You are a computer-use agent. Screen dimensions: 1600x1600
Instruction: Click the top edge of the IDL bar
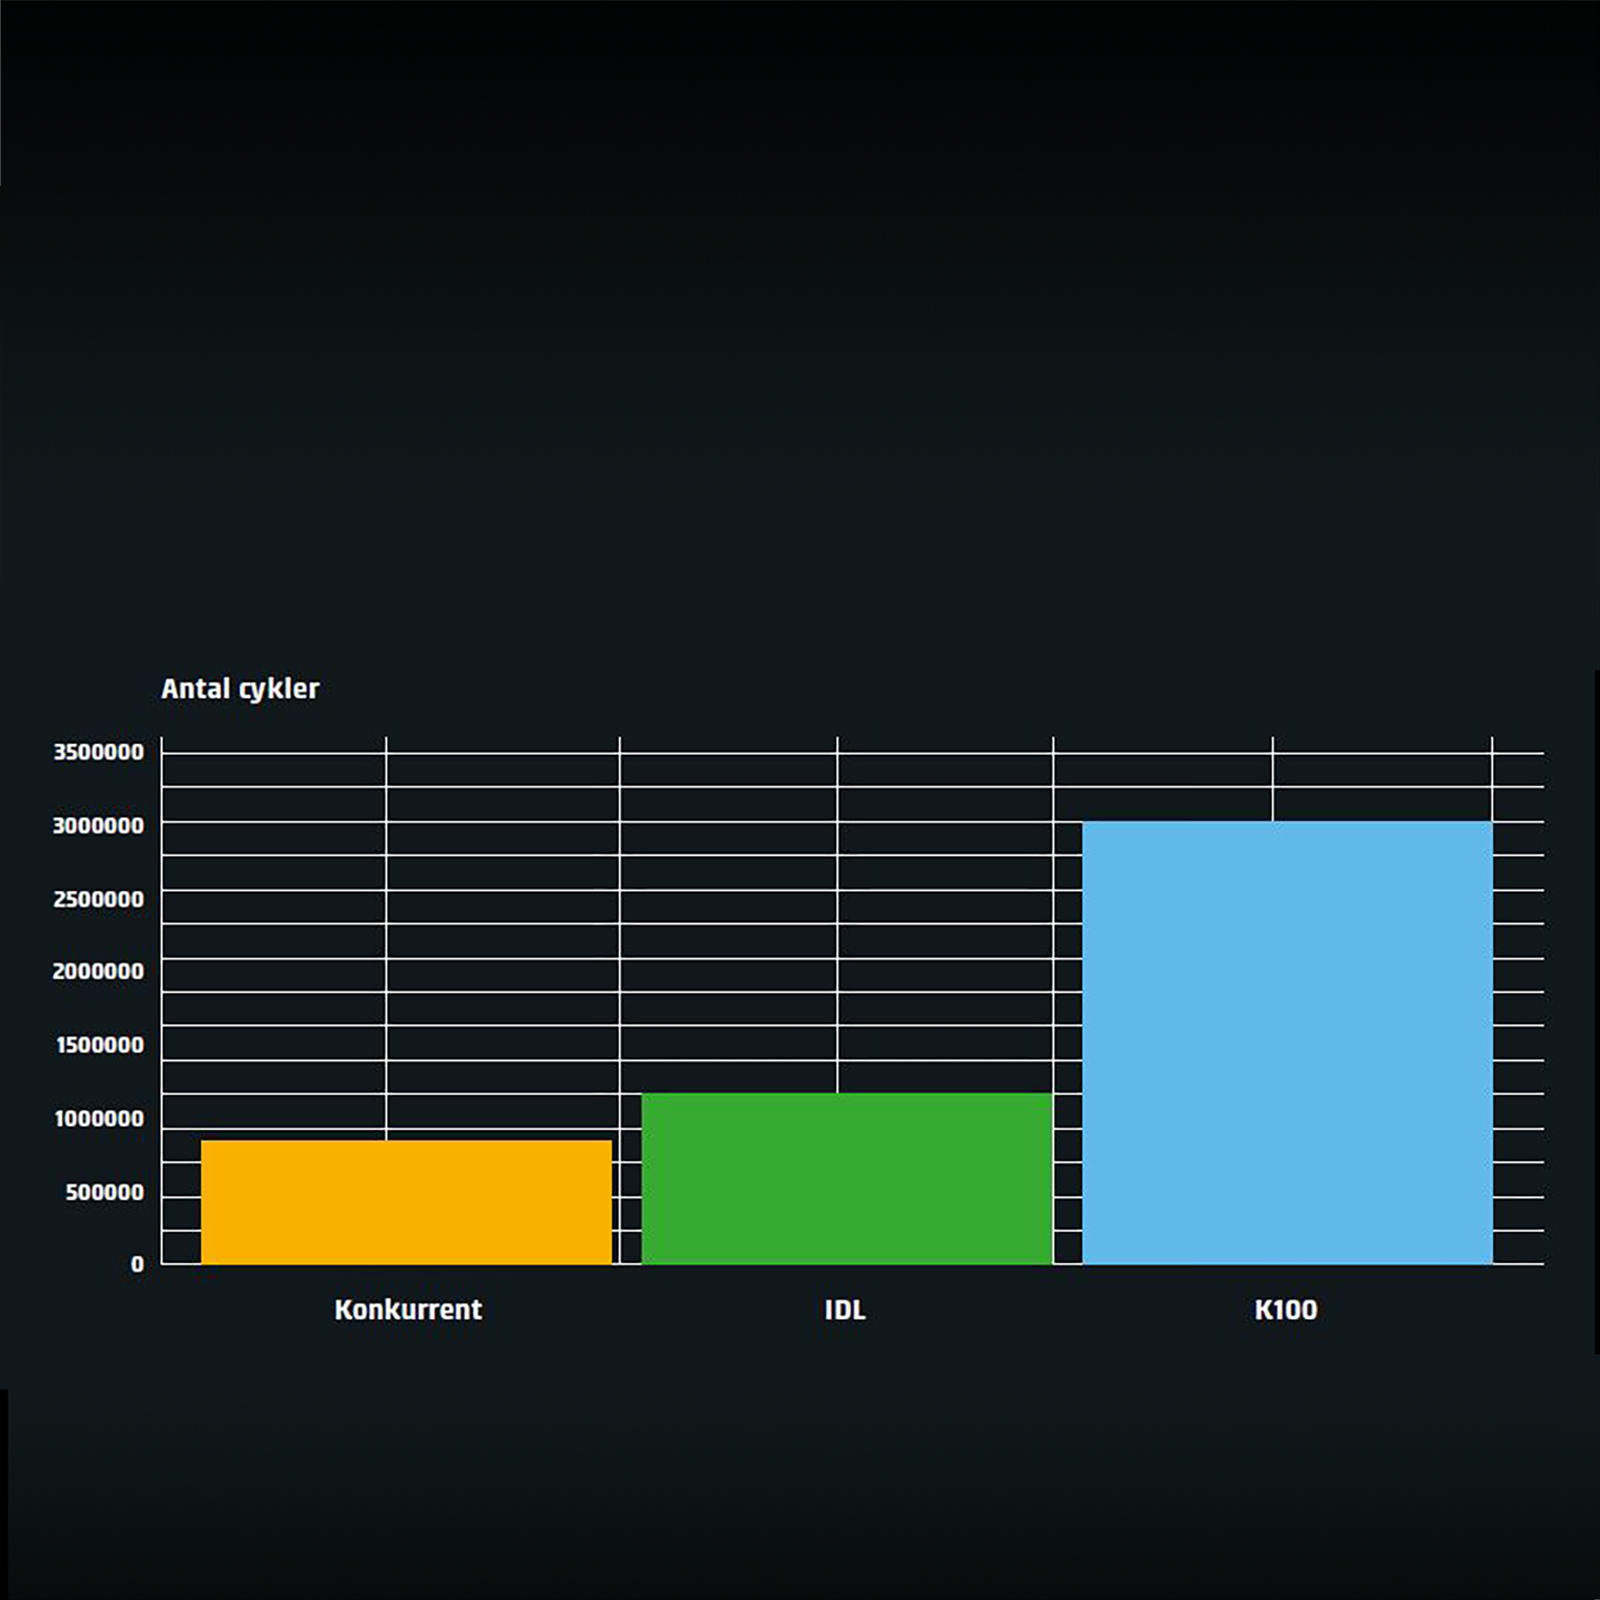(846, 1095)
